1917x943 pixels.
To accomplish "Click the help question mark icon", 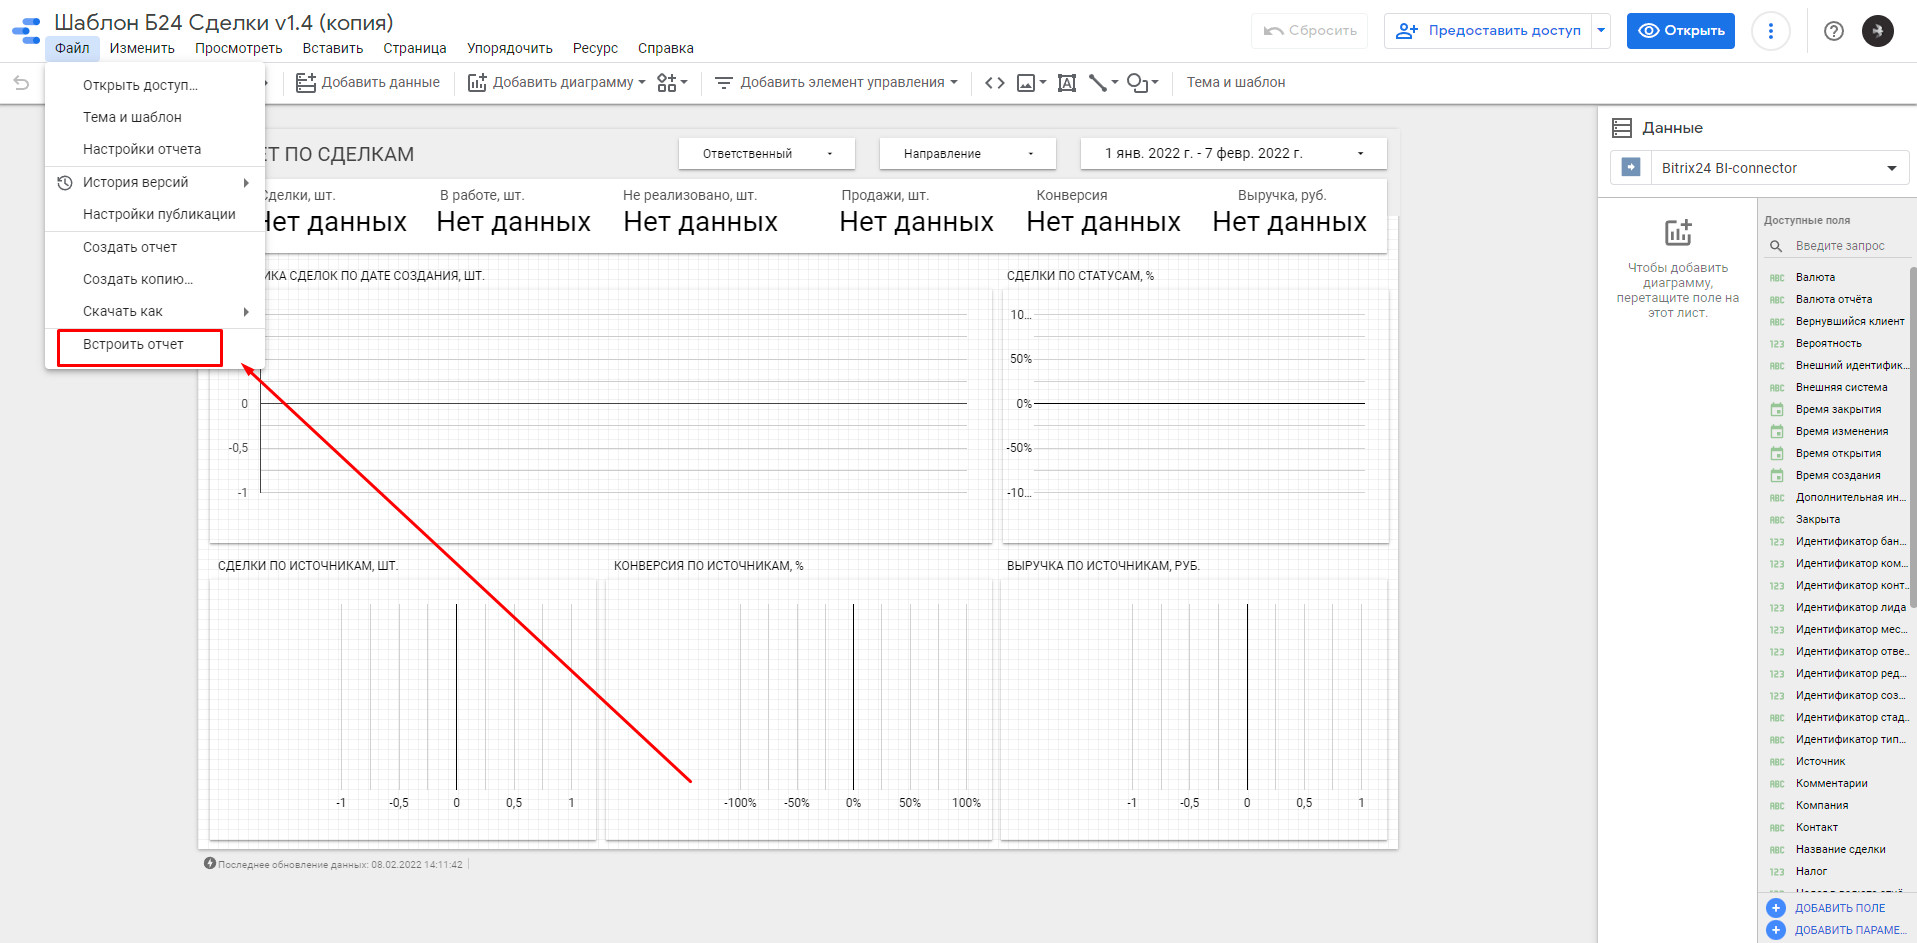I will (x=1833, y=31).
